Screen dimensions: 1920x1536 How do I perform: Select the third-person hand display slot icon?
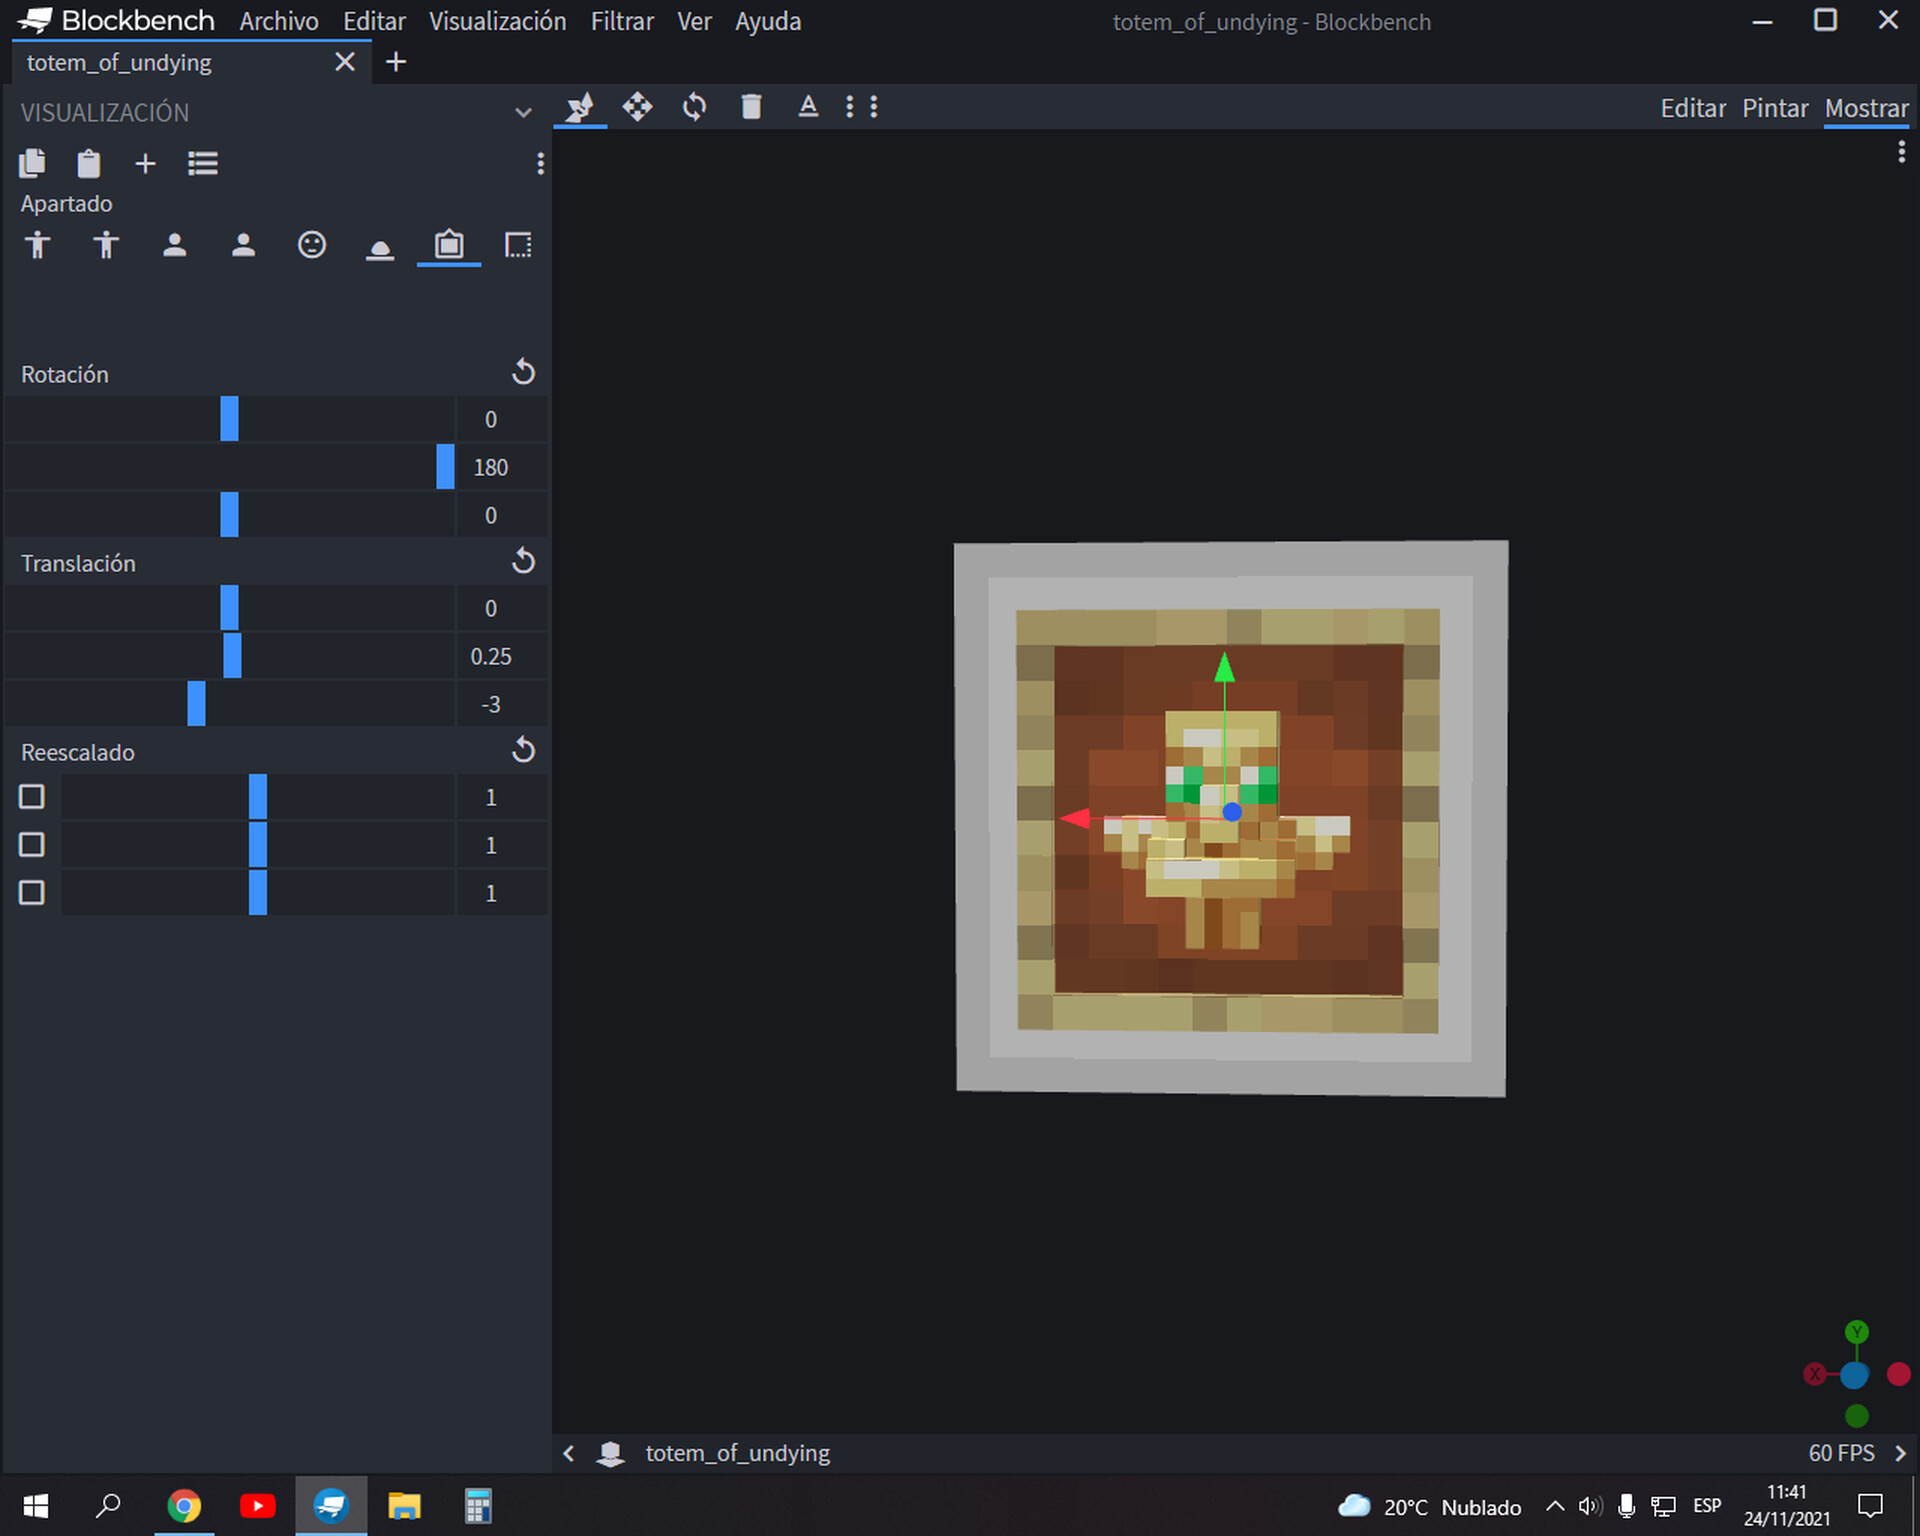(39, 245)
